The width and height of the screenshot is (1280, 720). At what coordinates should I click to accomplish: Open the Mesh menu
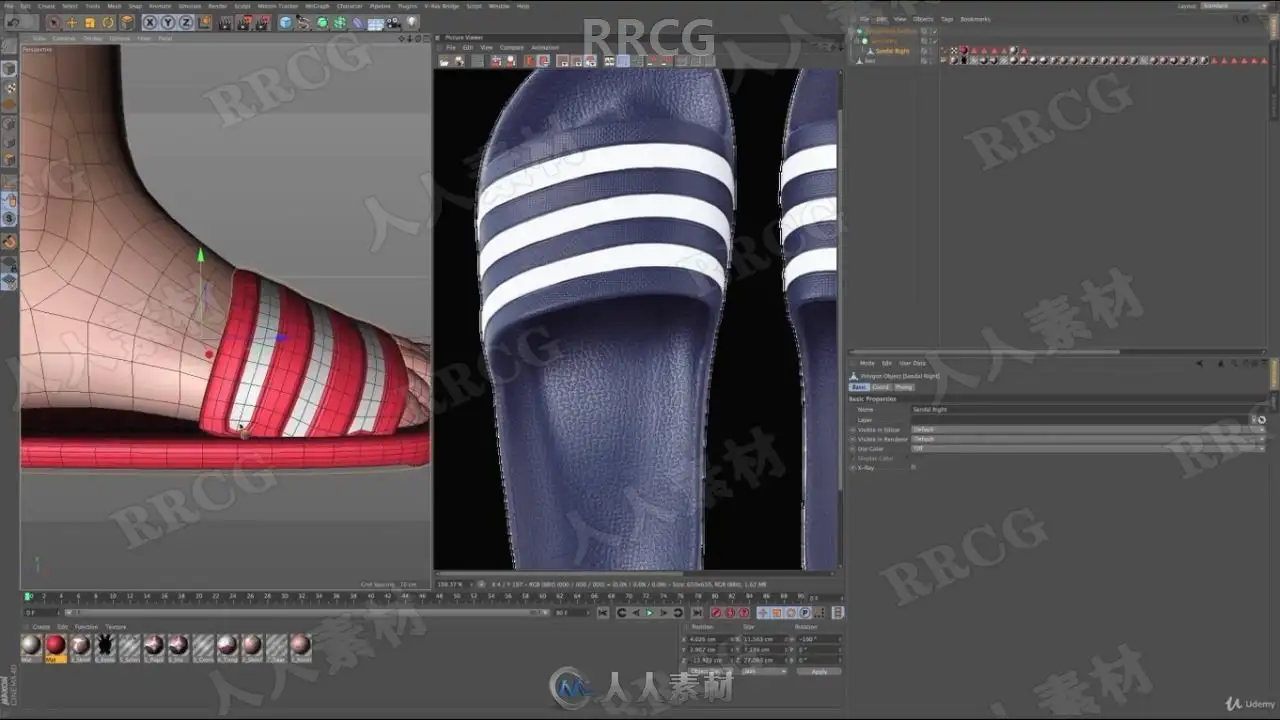click(114, 6)
